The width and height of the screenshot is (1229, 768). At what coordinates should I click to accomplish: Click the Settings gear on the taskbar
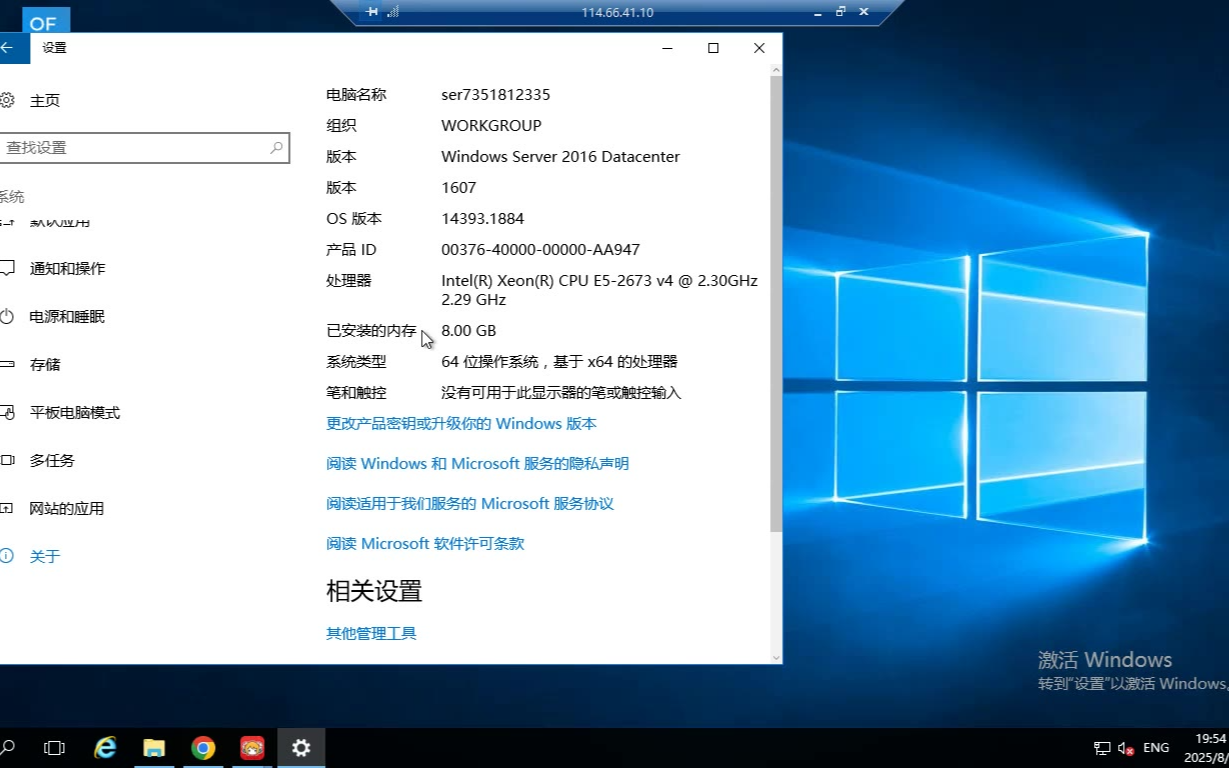[301, 747]
